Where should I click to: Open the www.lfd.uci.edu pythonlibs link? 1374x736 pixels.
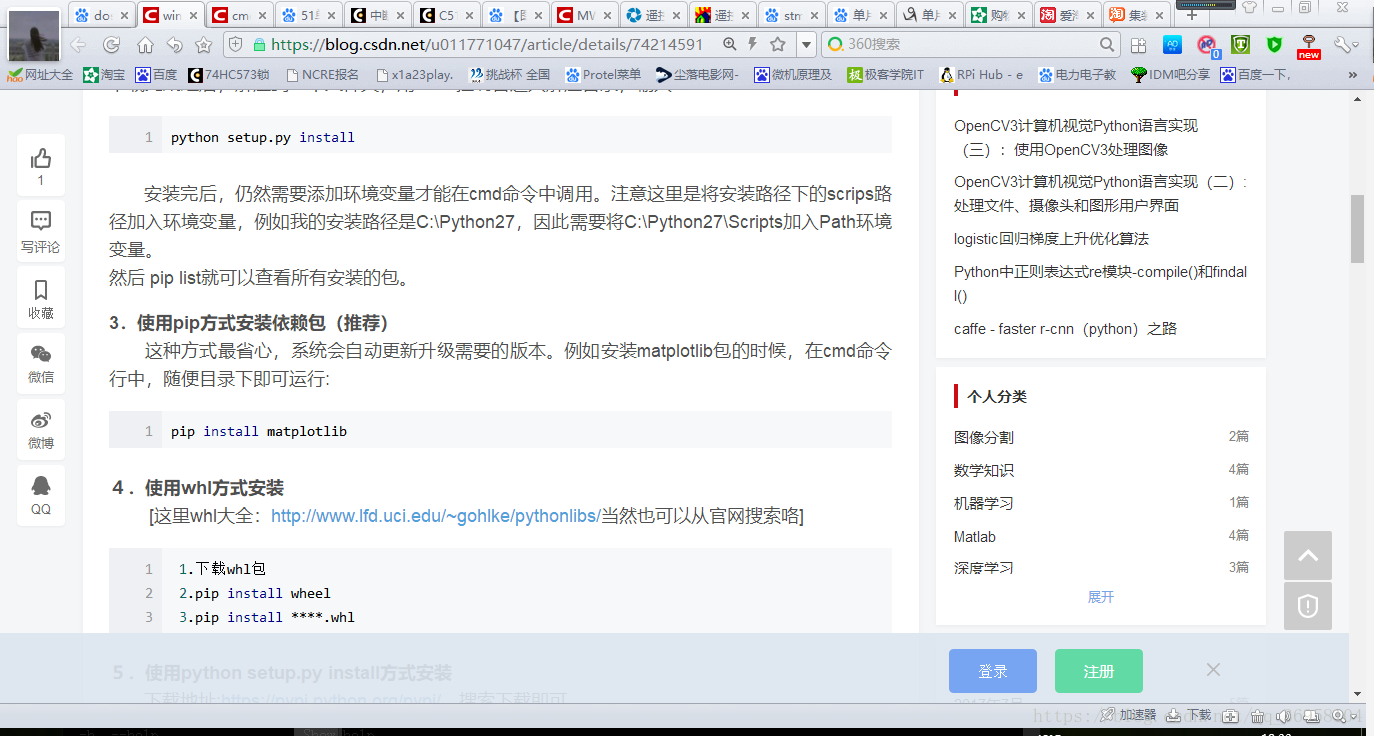tap(435, 516)
